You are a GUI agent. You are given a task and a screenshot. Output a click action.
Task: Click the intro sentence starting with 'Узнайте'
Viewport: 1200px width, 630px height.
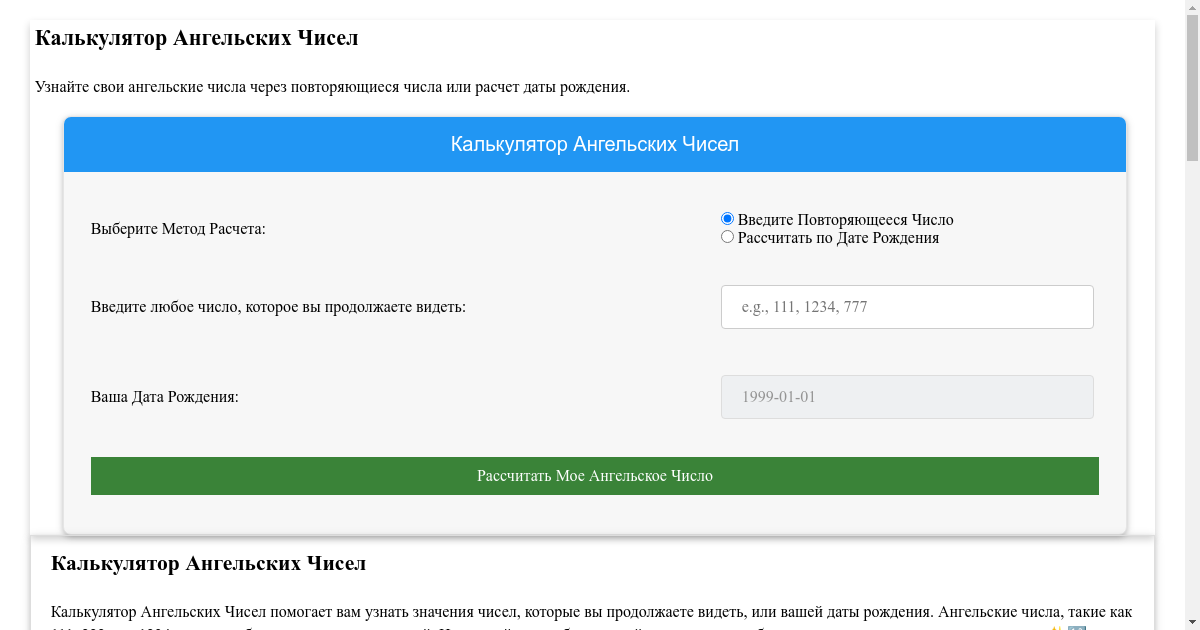tap(332, 87)
